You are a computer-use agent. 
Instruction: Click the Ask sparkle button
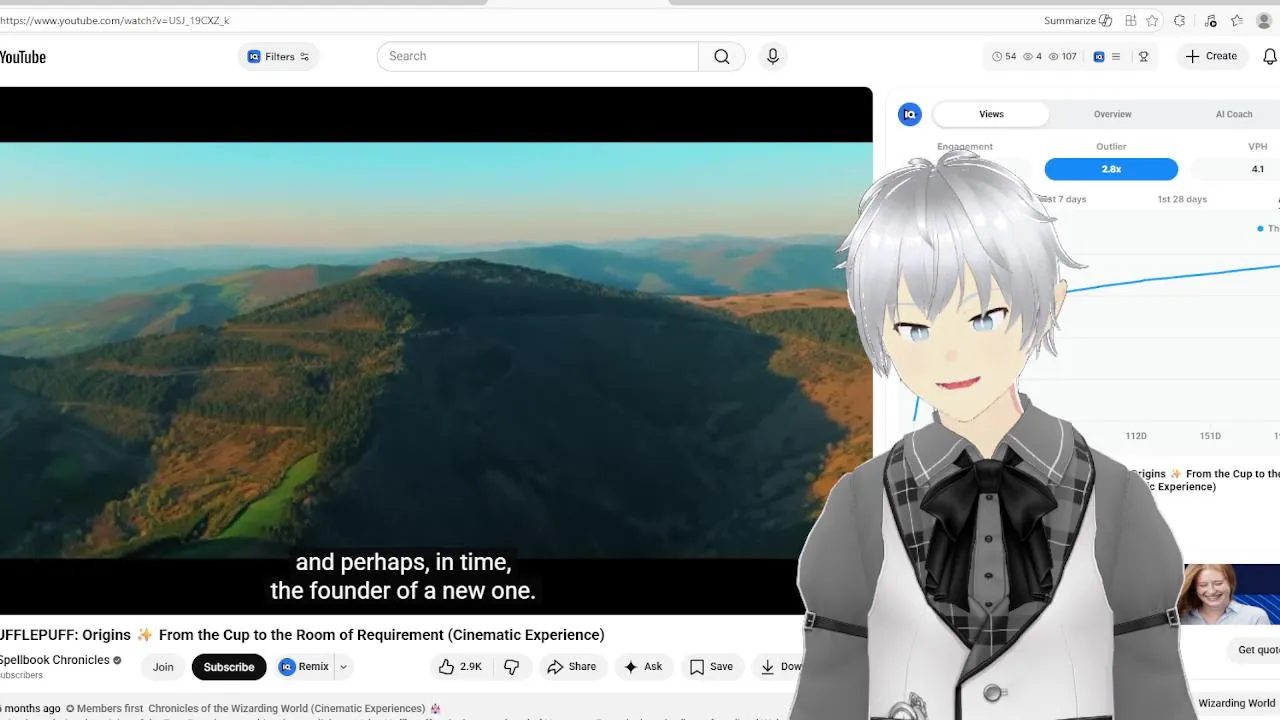click(x=643, y=667)
